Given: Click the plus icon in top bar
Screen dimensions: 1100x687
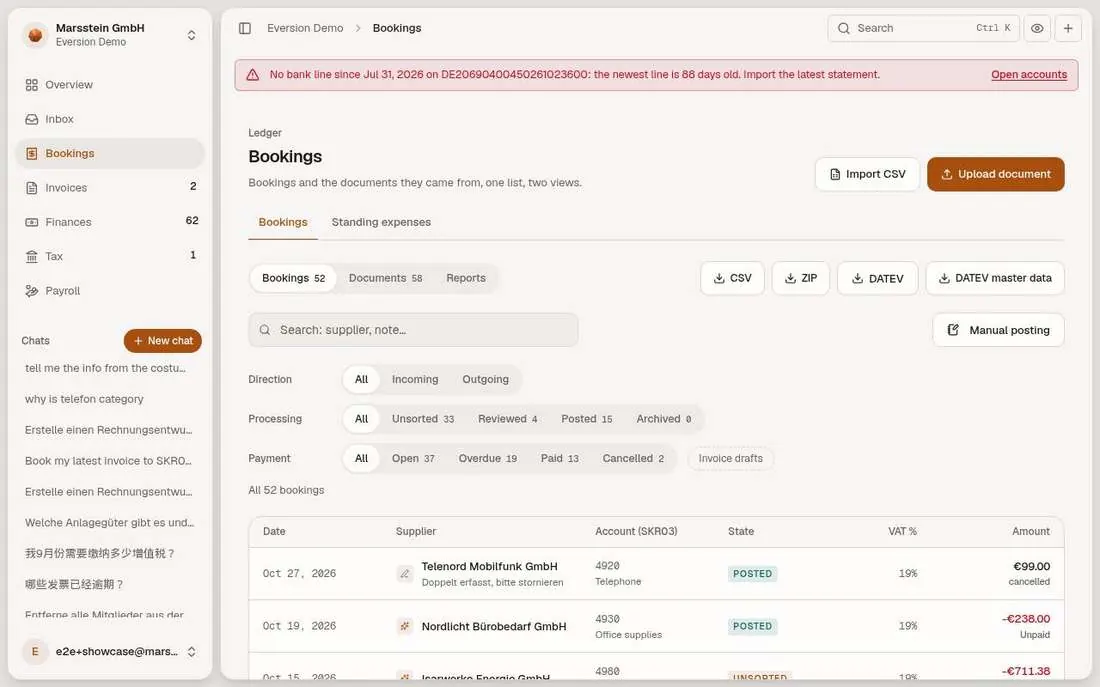Looking at the screenshot, I should pos(1068,28).
